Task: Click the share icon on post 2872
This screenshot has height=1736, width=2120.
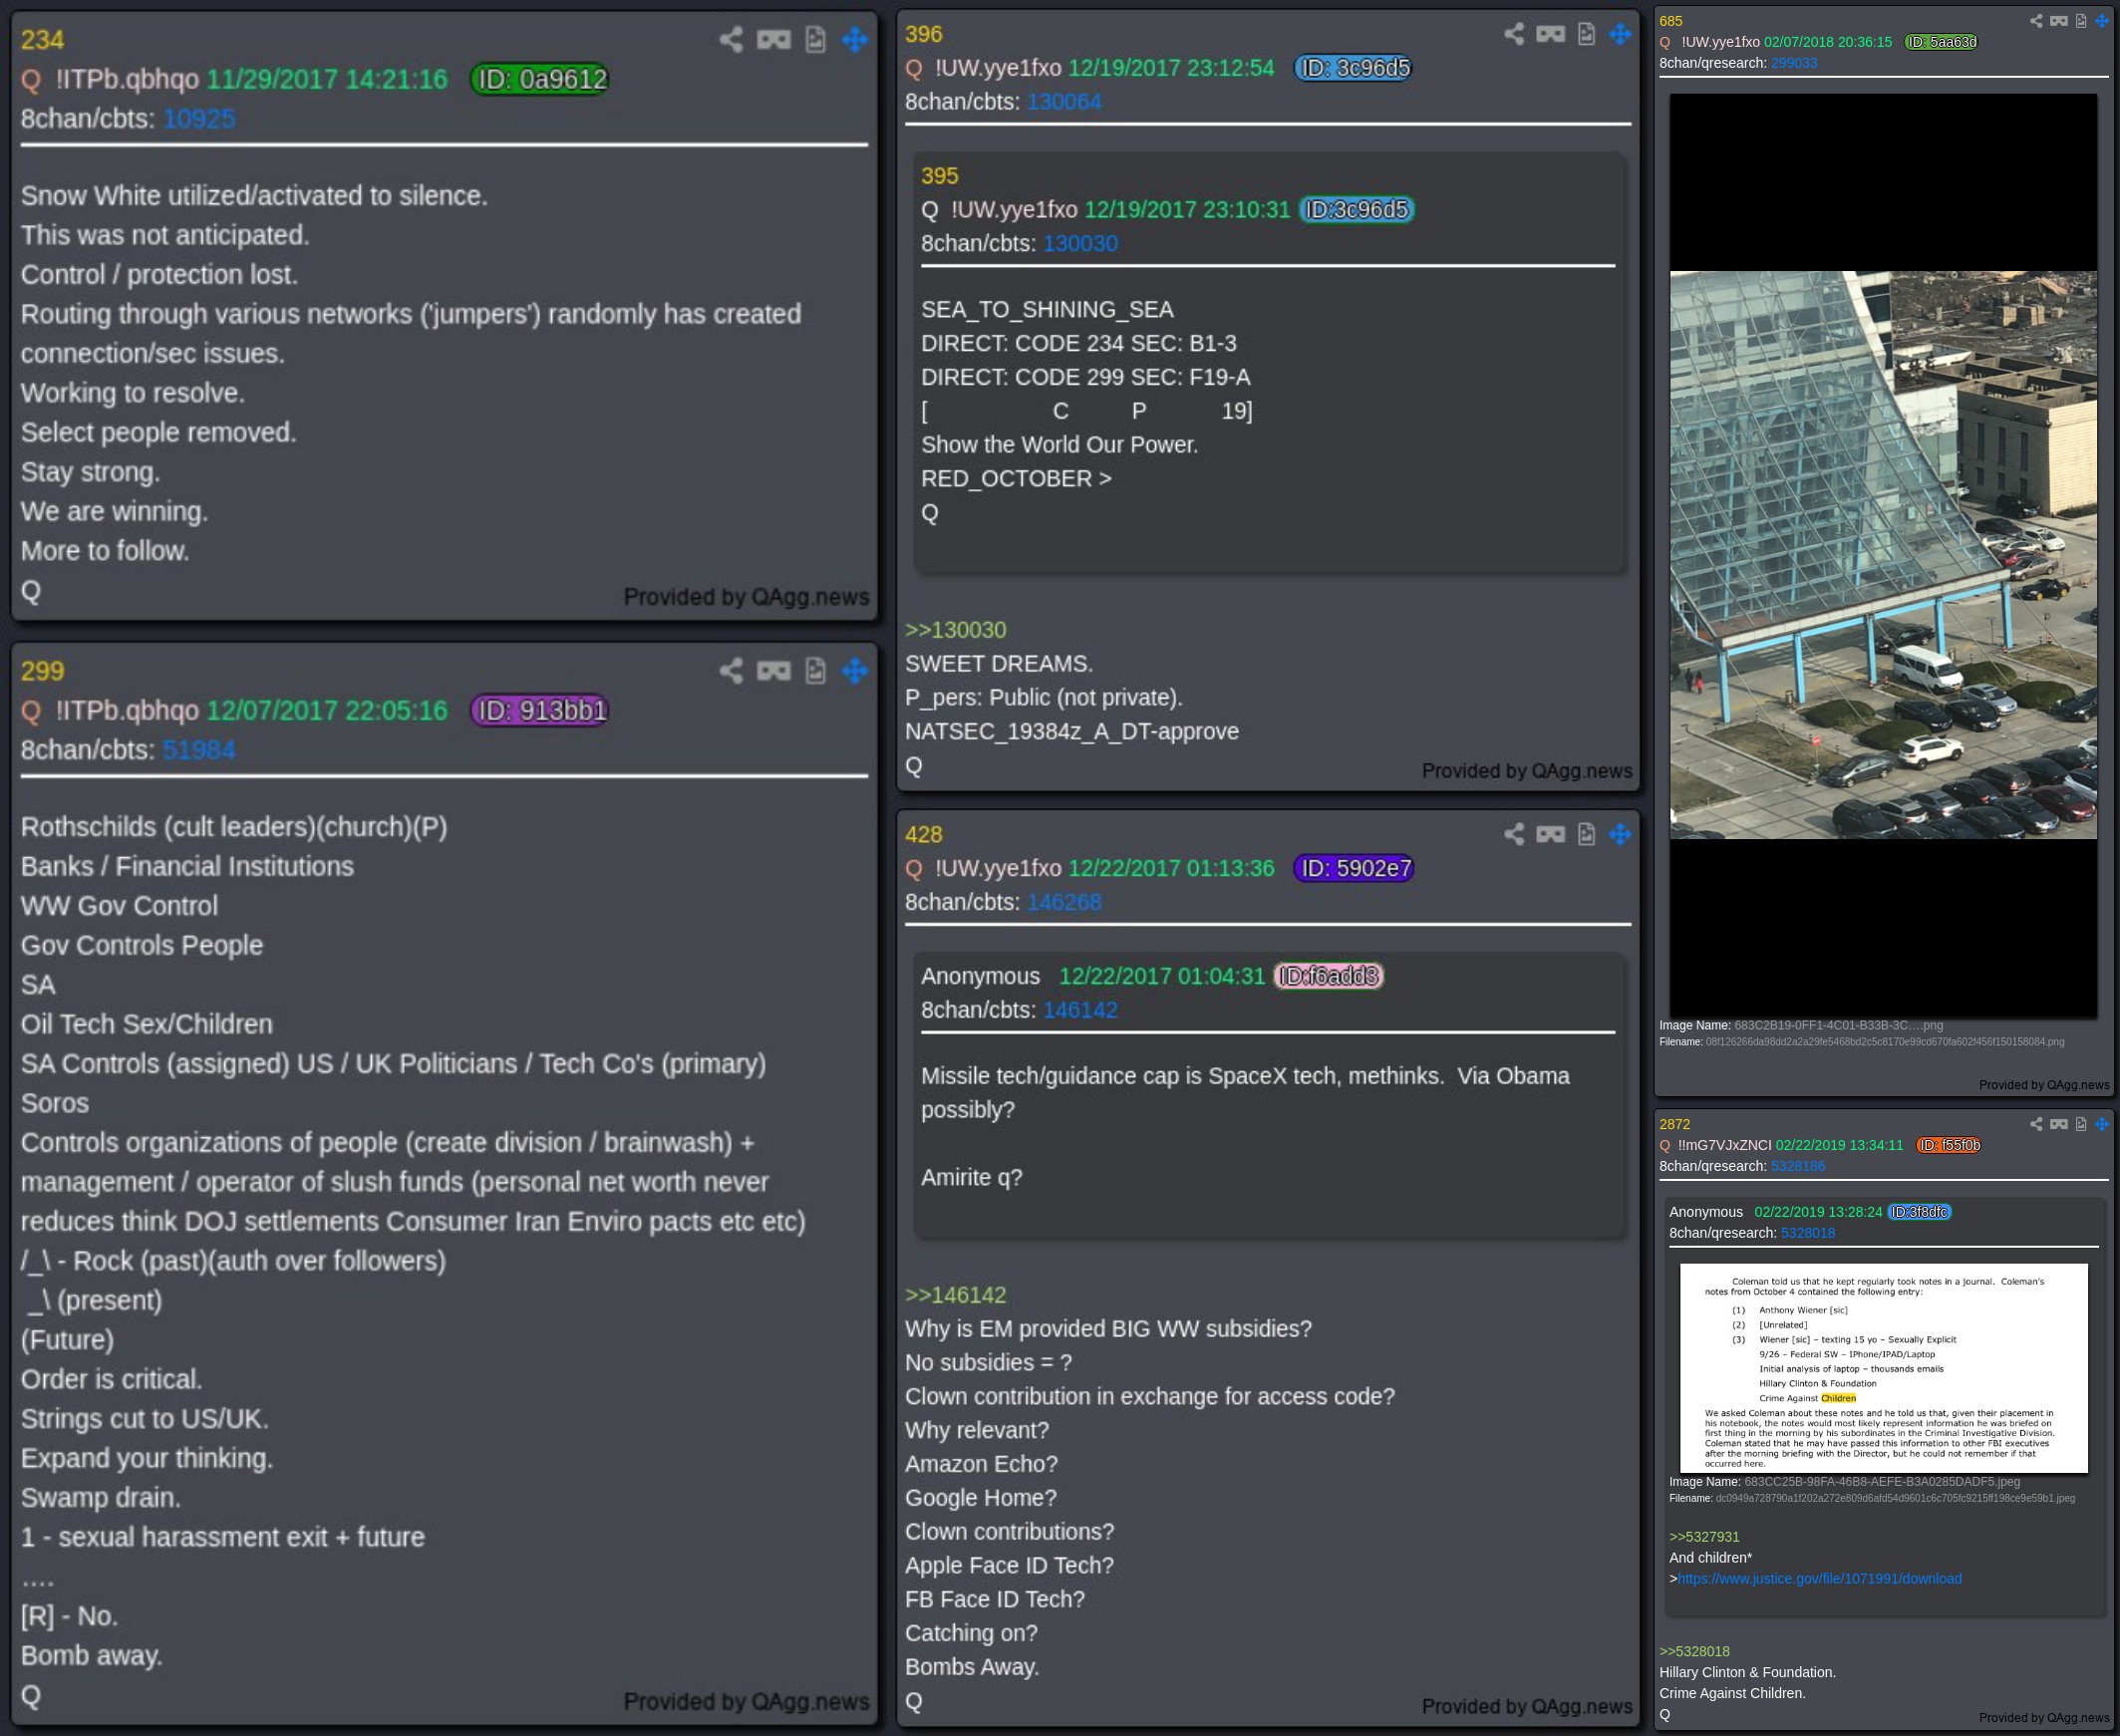Action: point(2036,1124)
